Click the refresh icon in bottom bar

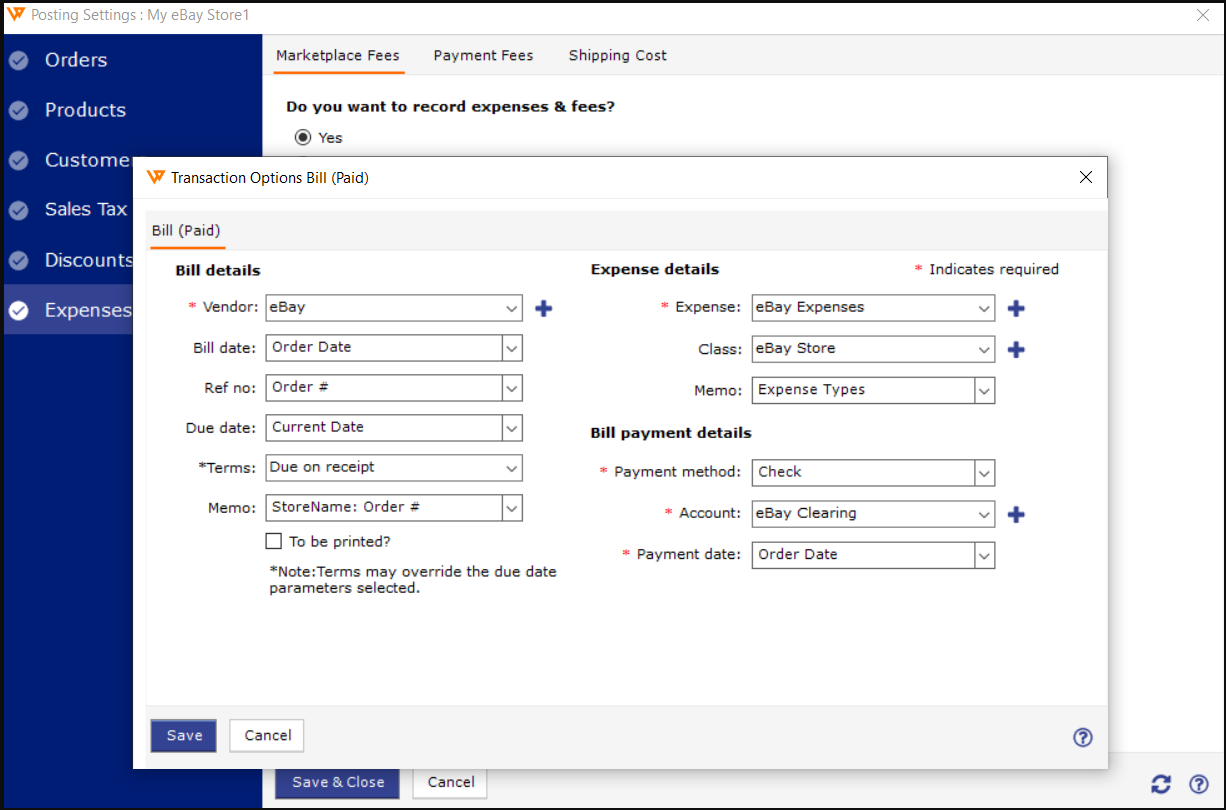point(1161,784)
